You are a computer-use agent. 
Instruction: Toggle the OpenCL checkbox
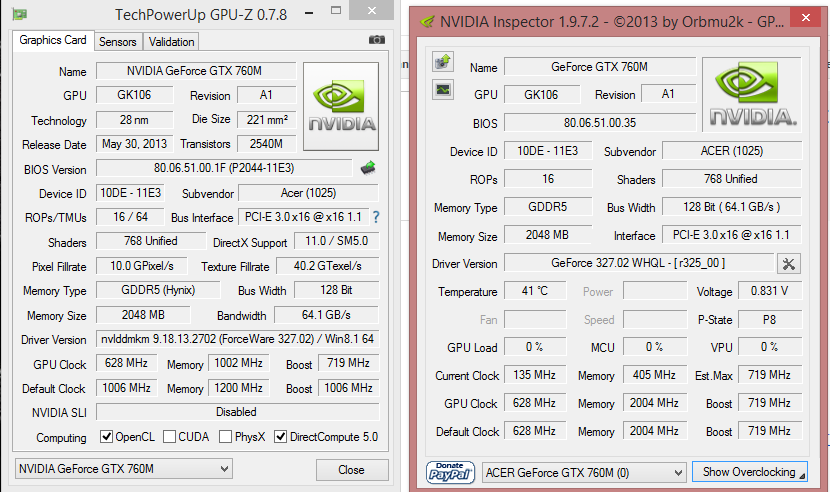106,437
